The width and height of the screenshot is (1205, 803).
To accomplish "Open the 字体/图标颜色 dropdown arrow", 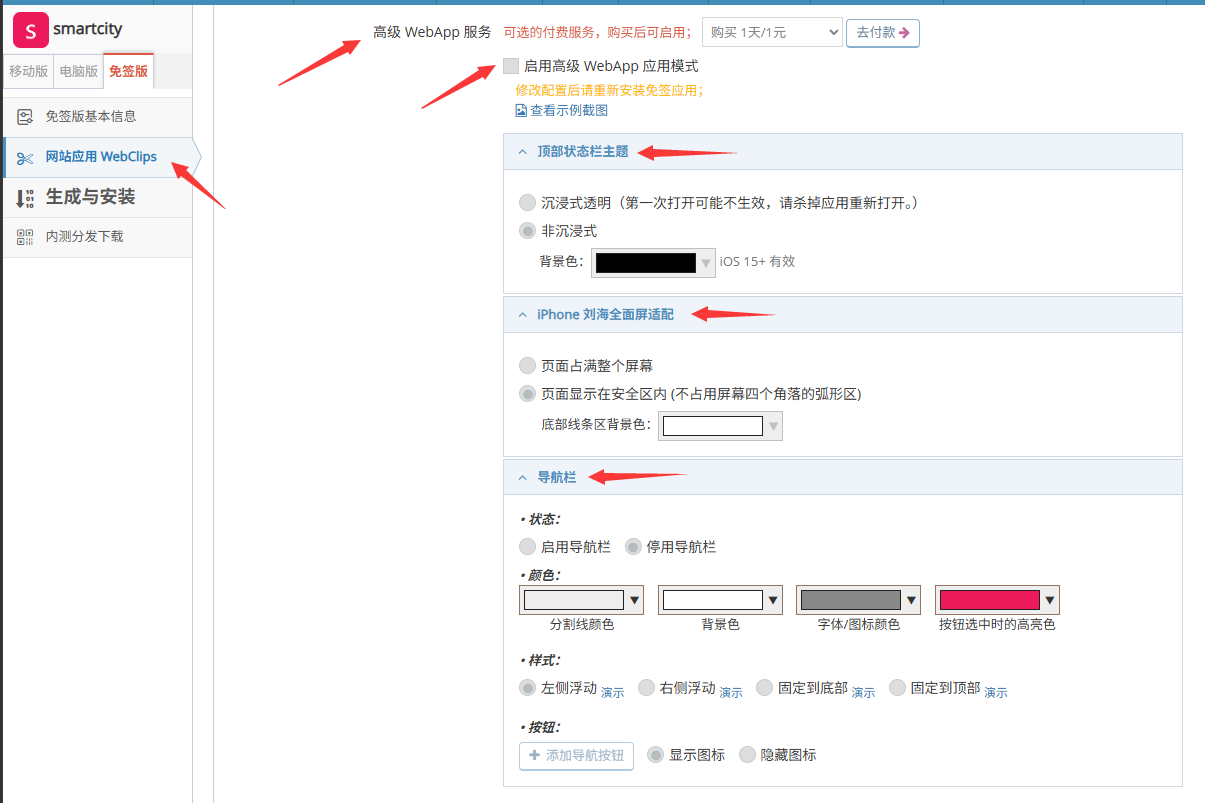I will (911, 600).
